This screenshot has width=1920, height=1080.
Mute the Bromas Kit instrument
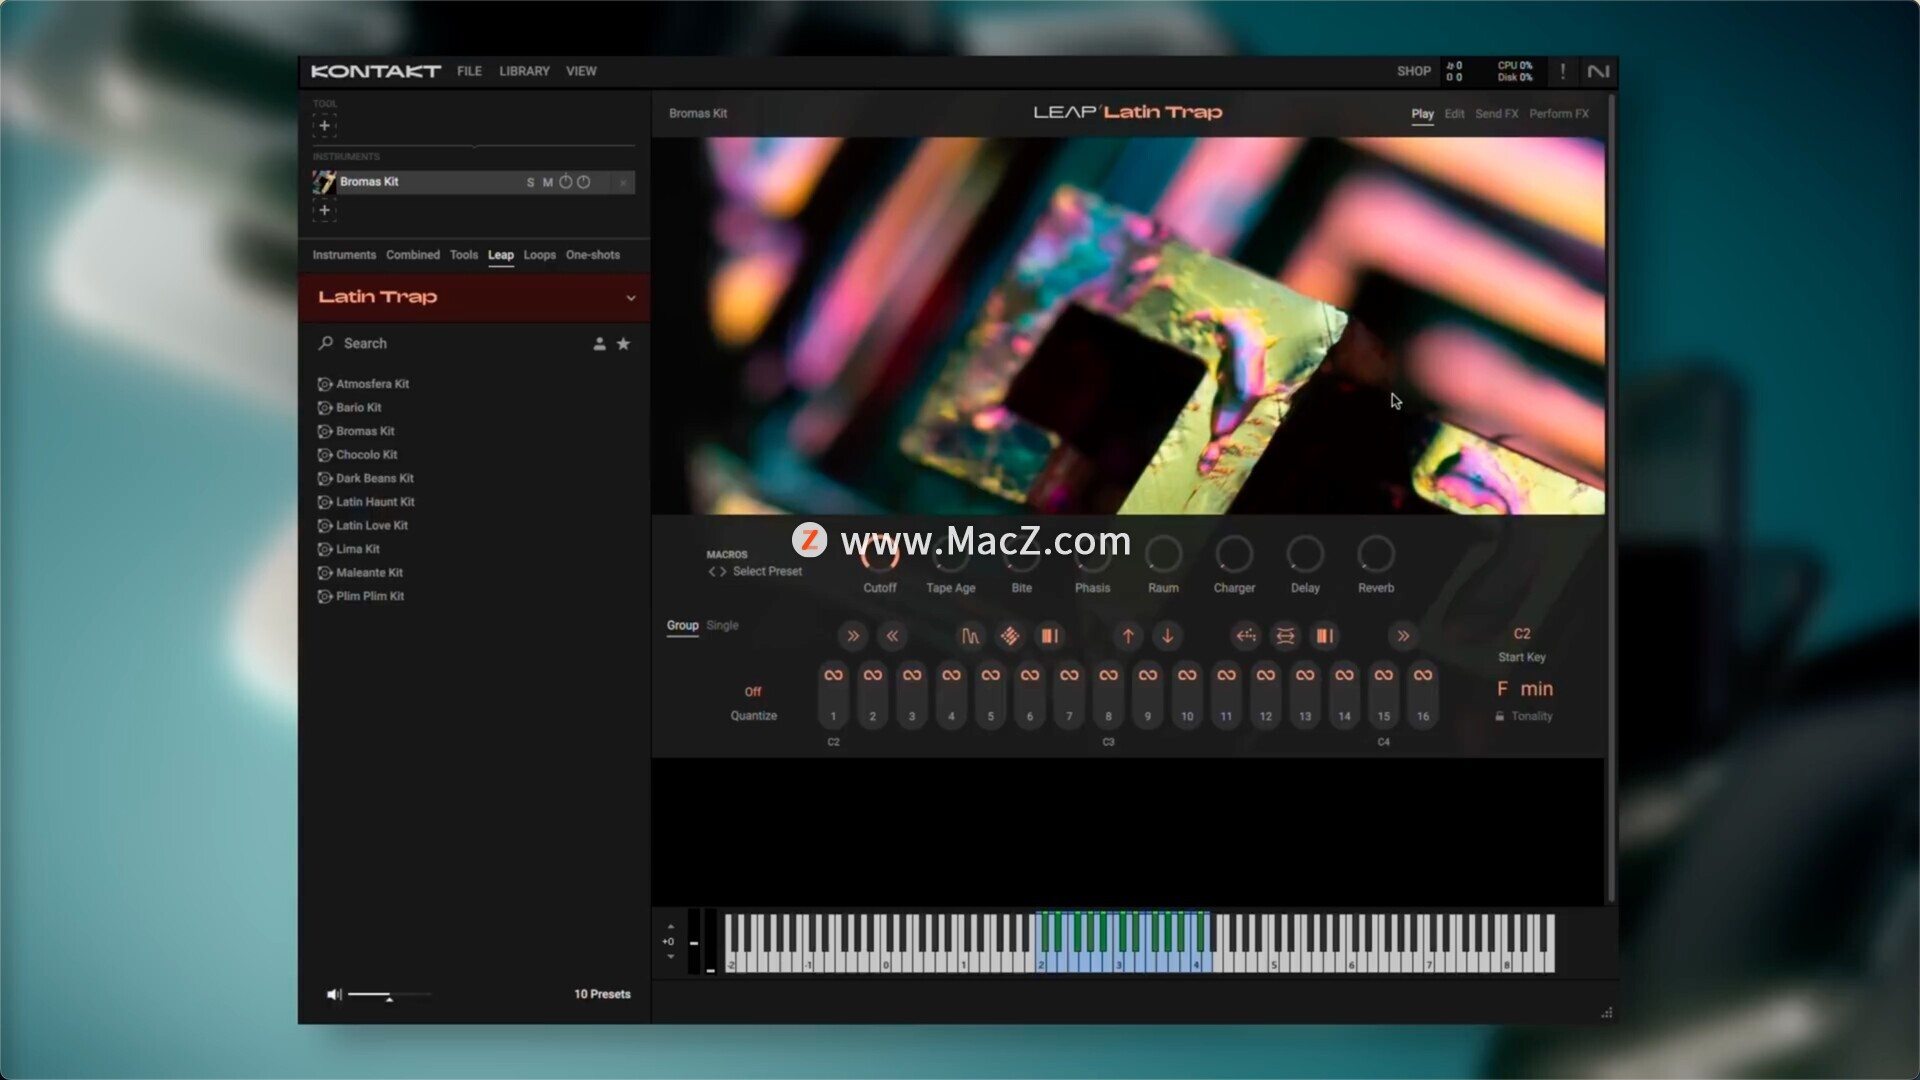click(547, 182)
